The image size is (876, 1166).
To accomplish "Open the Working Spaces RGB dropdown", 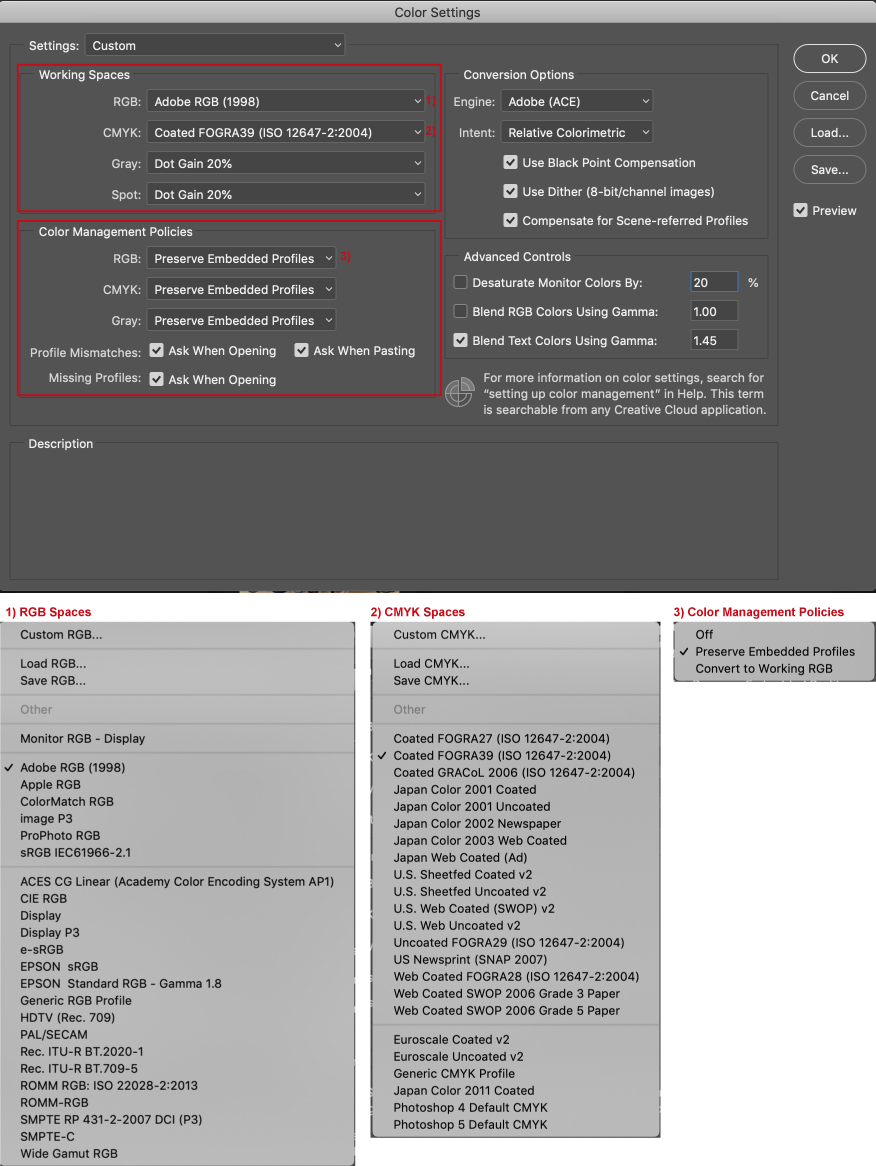I will point(286,101).
